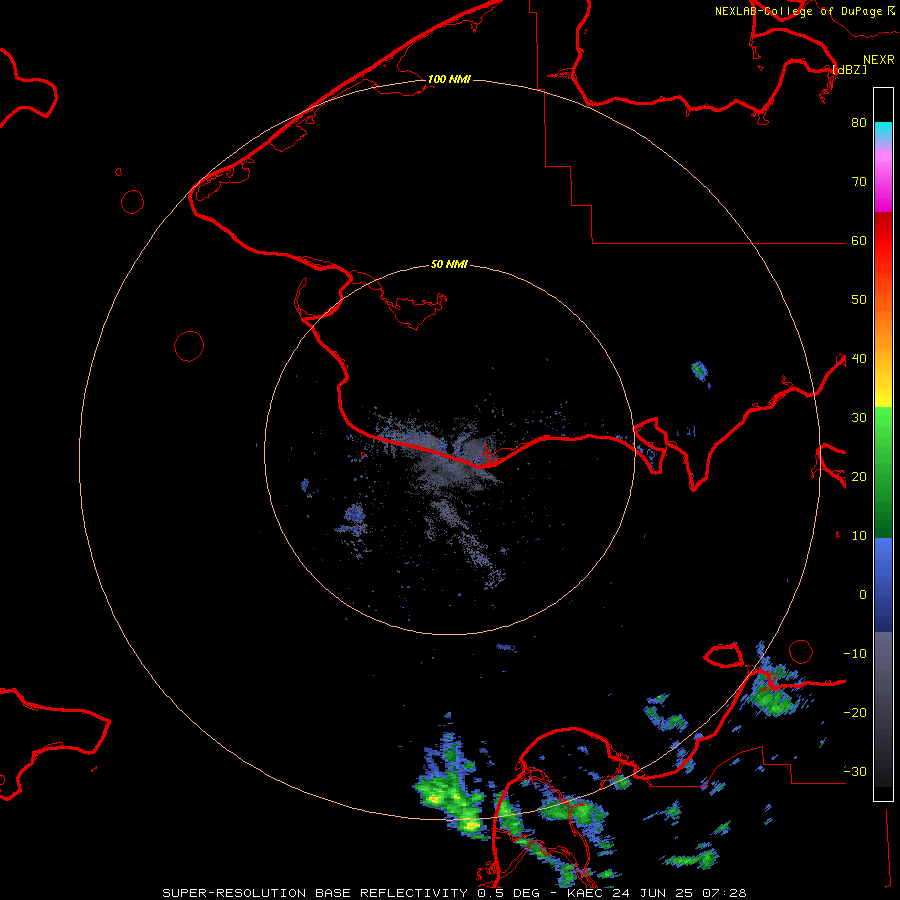
Task: Click the -20 value on the dBZ scale
Action: 855,712
